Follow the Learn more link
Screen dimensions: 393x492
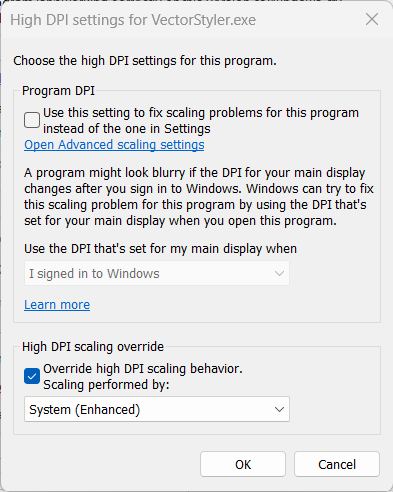tap(57, 305)
